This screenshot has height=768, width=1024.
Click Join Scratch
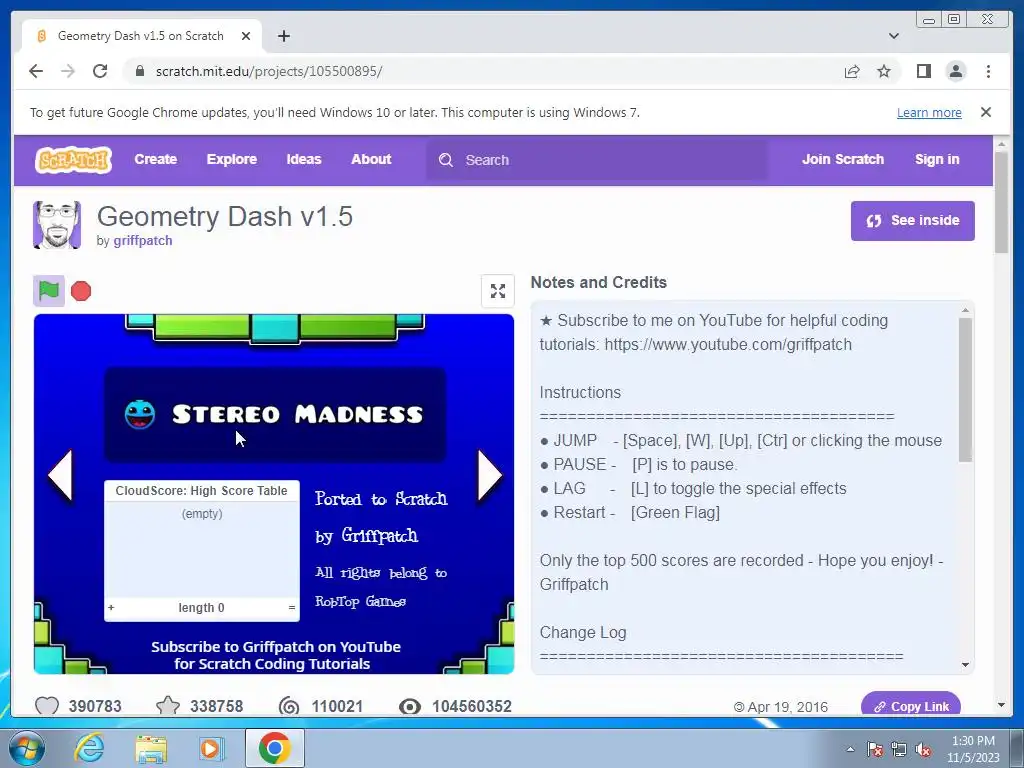[x=842, y=159]
